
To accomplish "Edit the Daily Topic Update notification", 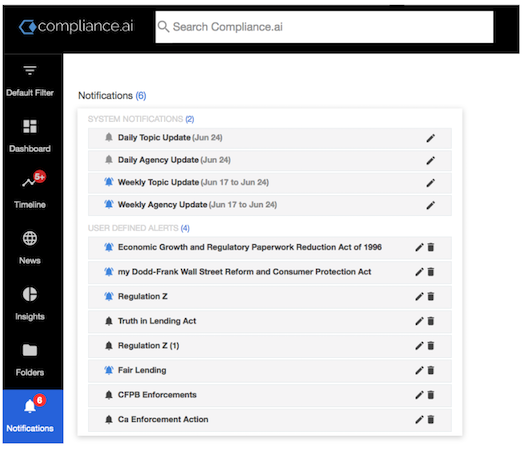I will 431,138.
